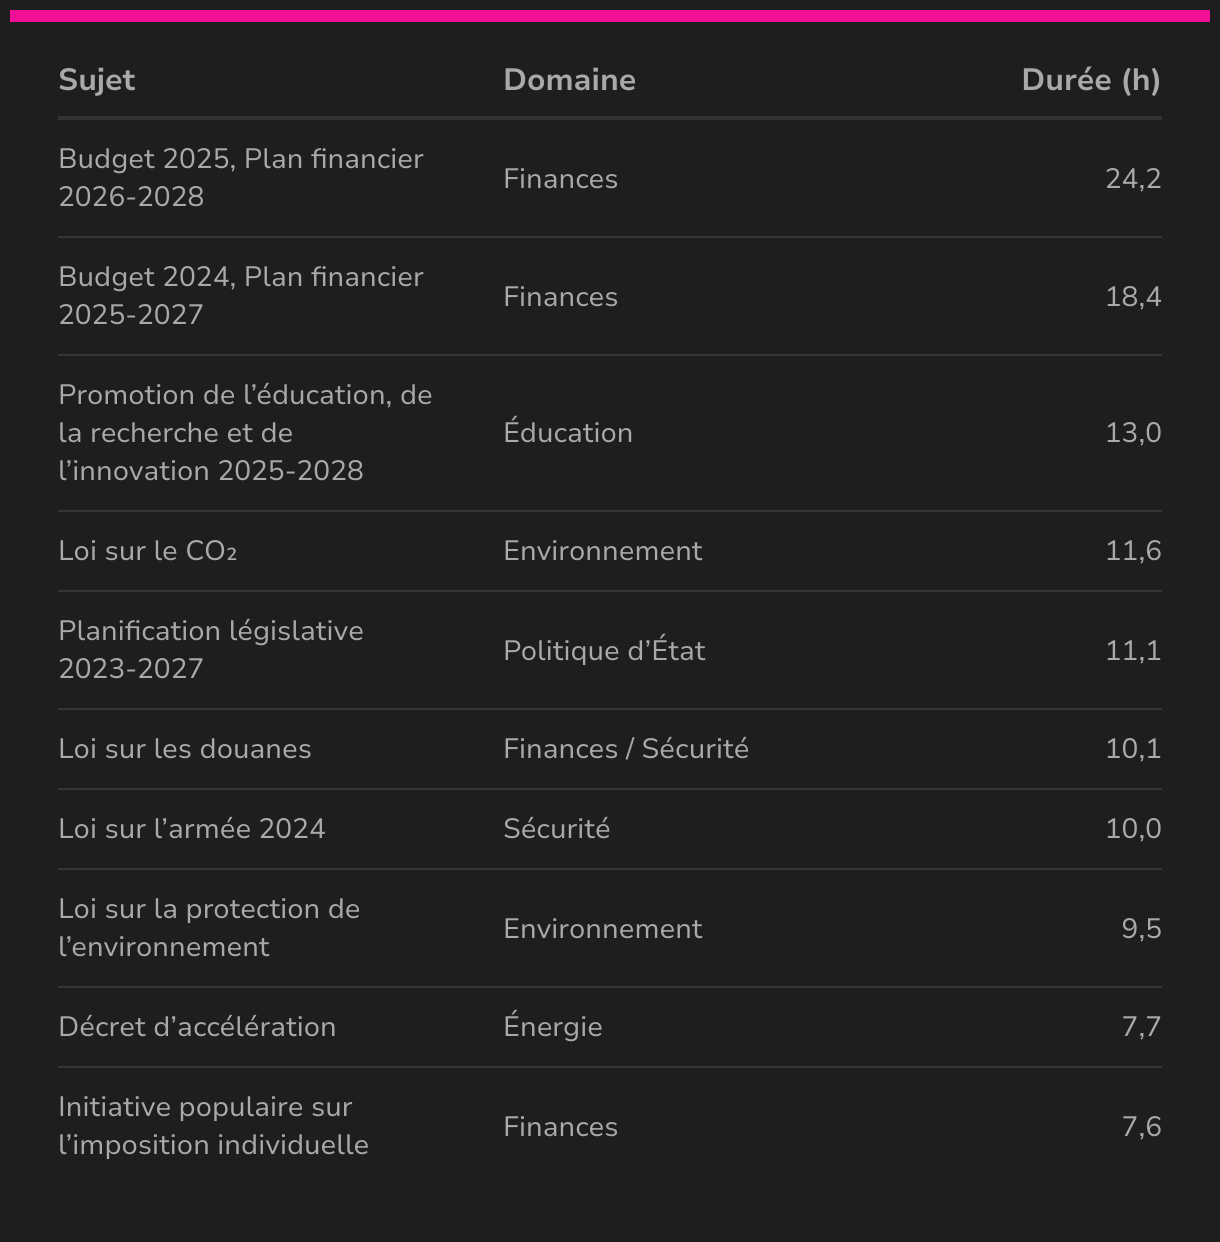Select the Énergie domain cell
The height and width of the screenshot is (1242, 1220).
[553, 1027]
